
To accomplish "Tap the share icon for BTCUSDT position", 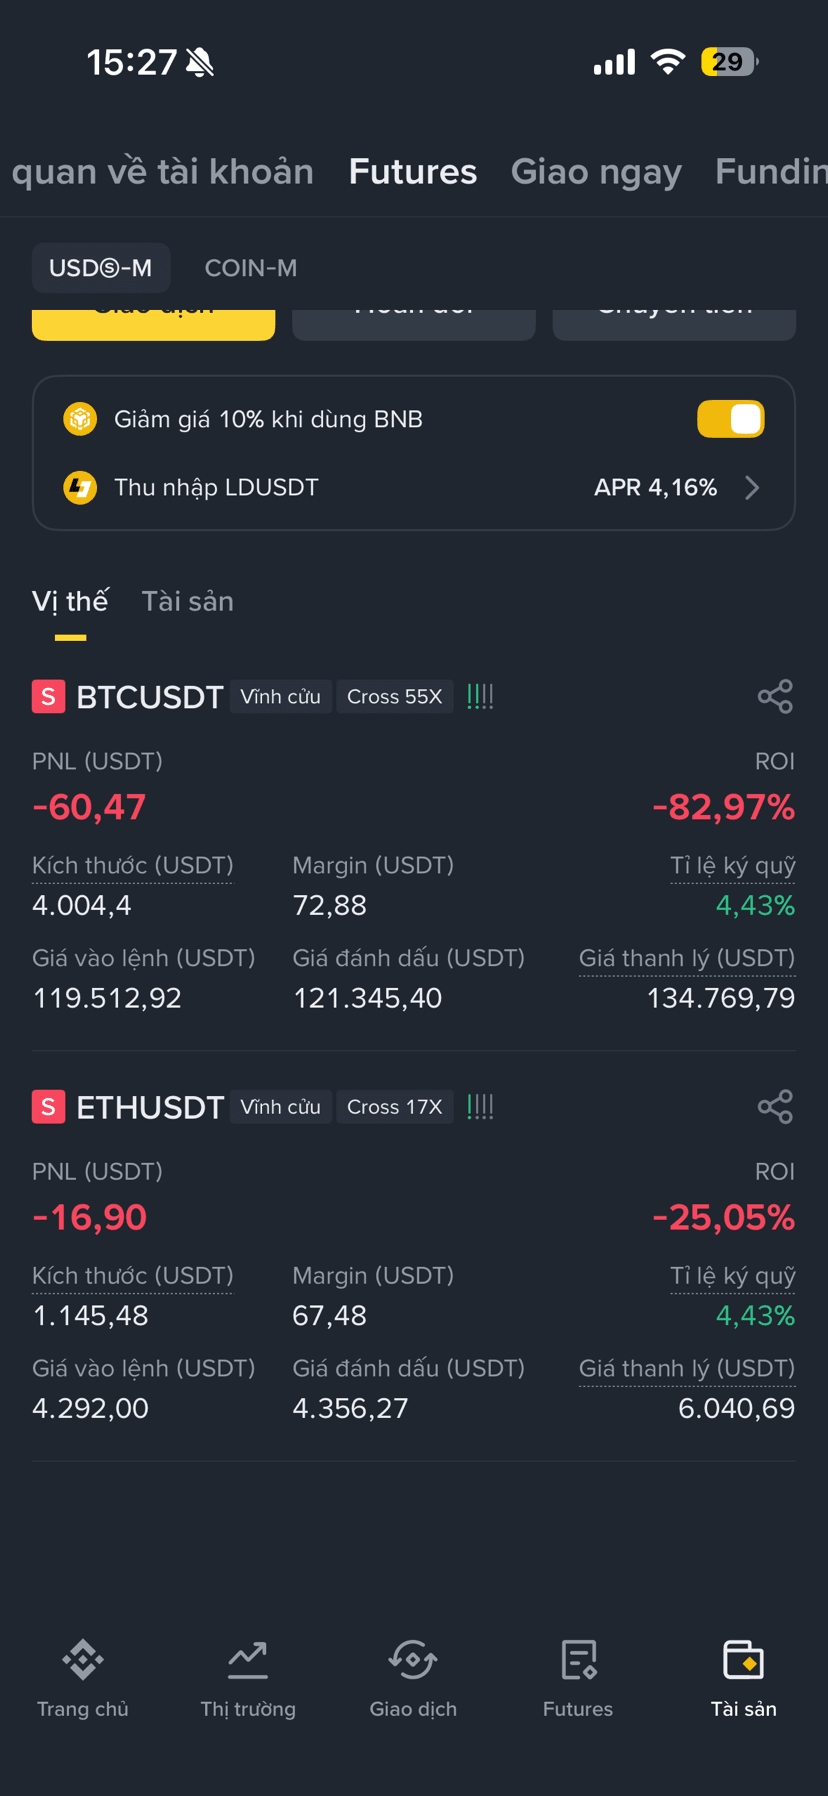I will [775, 696].
